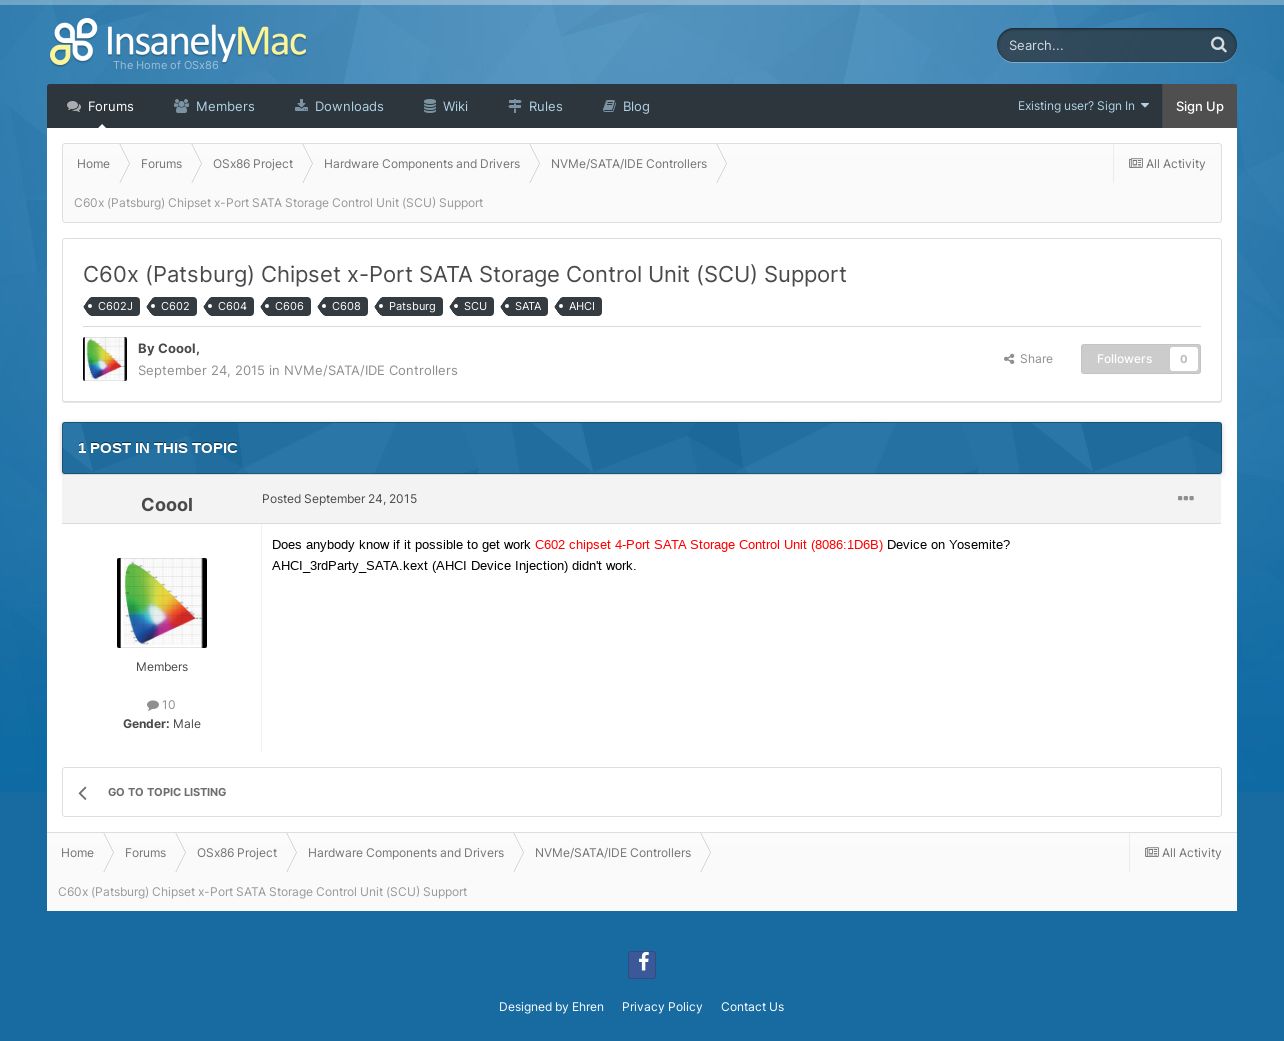
Task: Select the C604 tag
Action: (x=229, y=306)
